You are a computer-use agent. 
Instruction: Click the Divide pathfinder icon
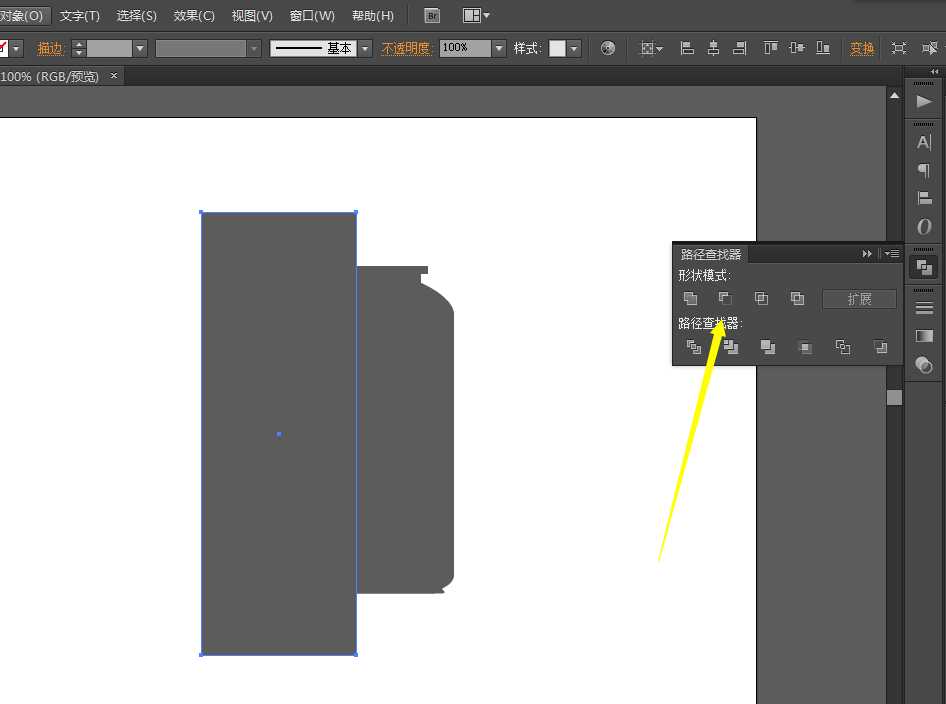(694, 347)
